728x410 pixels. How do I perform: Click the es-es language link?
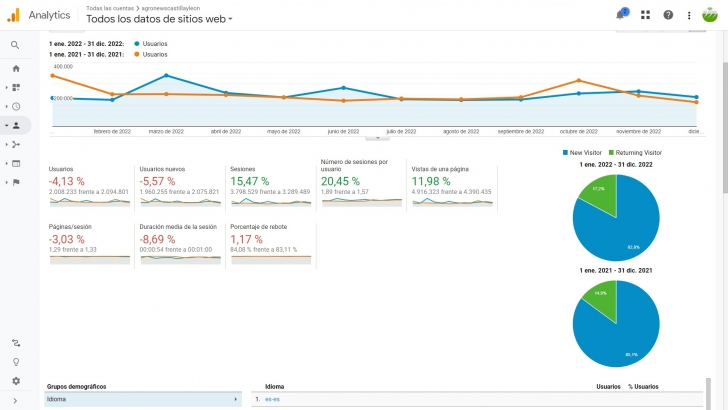[x=272, y=399]
